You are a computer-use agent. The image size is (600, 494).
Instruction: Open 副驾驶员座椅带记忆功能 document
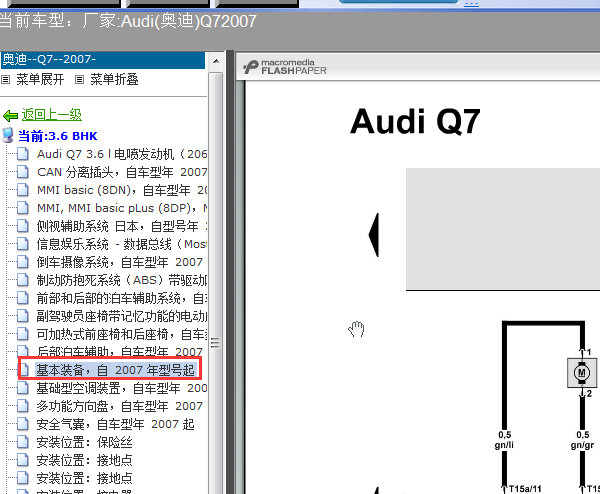click(122, 316)
